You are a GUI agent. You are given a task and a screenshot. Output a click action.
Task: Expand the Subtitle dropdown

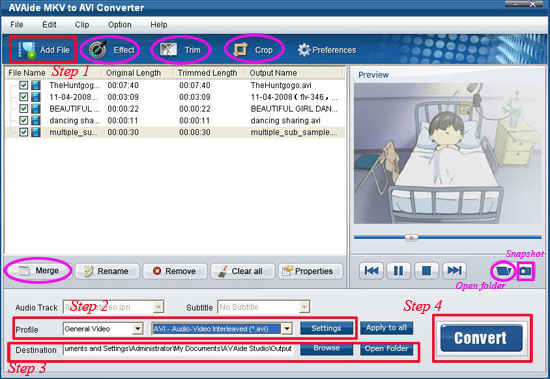pyautogui.click(x=304, y=307)
